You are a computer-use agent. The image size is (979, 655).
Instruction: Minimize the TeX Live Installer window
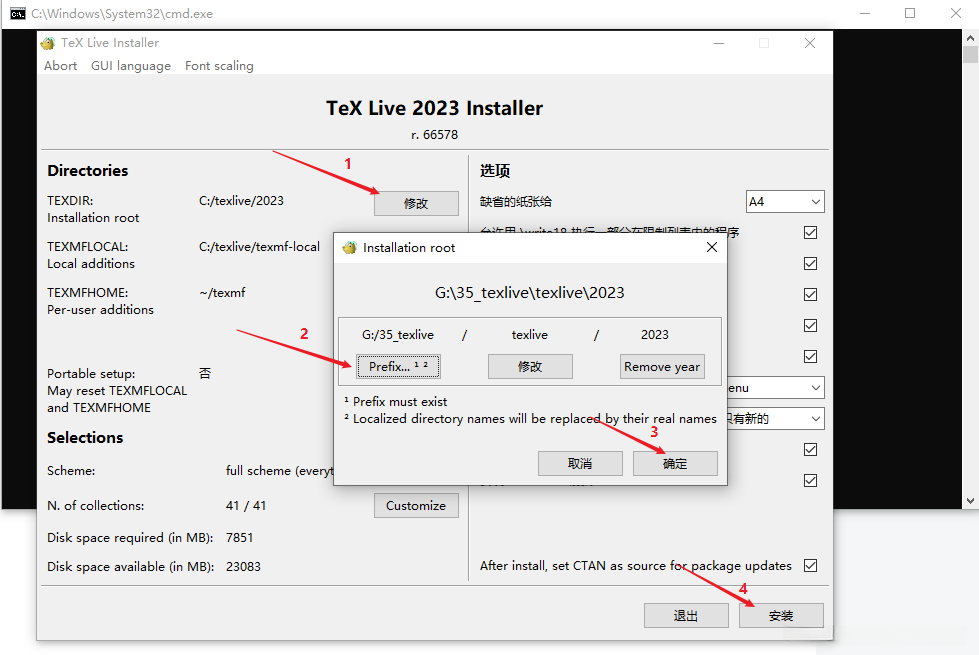pyautogui.click(x=719, y=43)
